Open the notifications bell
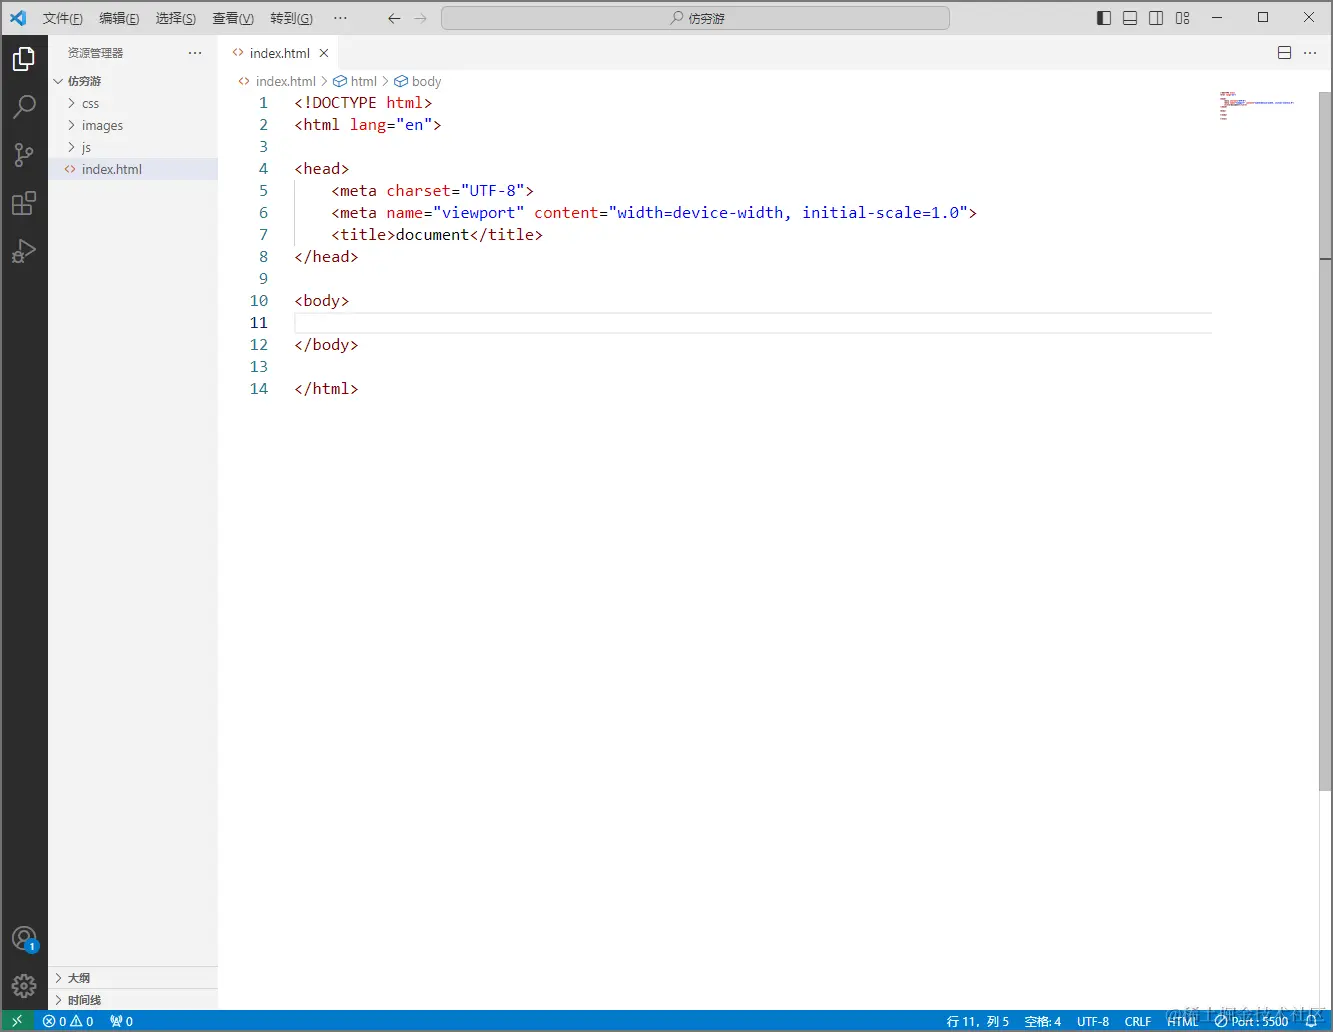Screen dimensions: 1333x1032 [1312, 1021]
